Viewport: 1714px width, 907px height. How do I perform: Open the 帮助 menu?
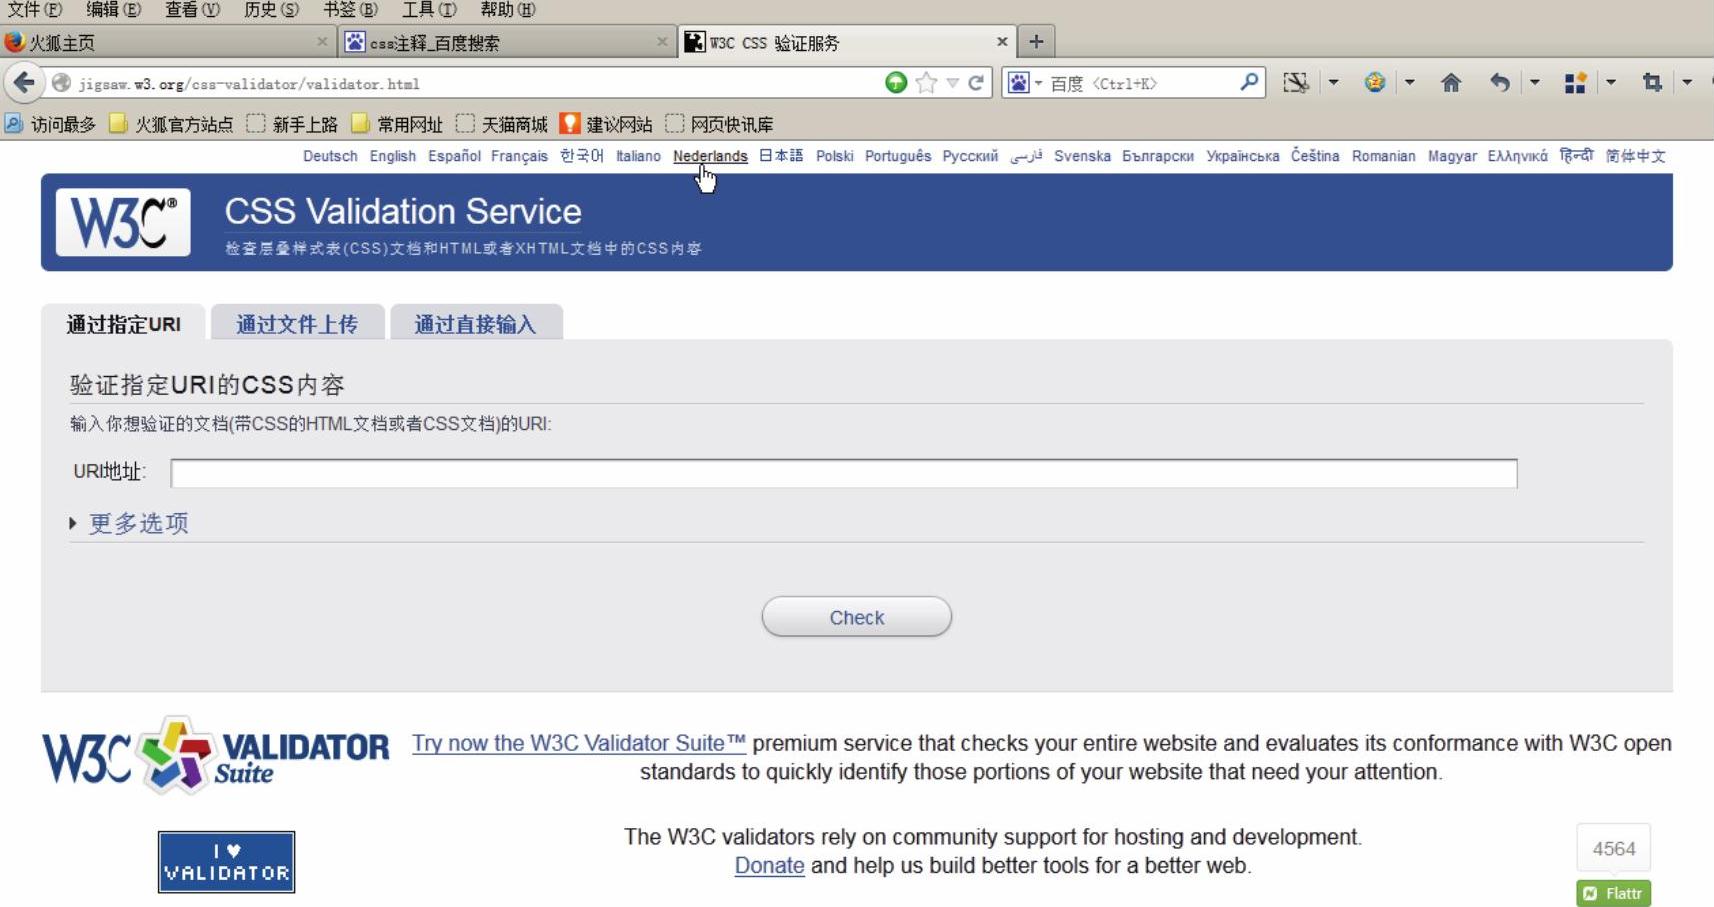508,10
